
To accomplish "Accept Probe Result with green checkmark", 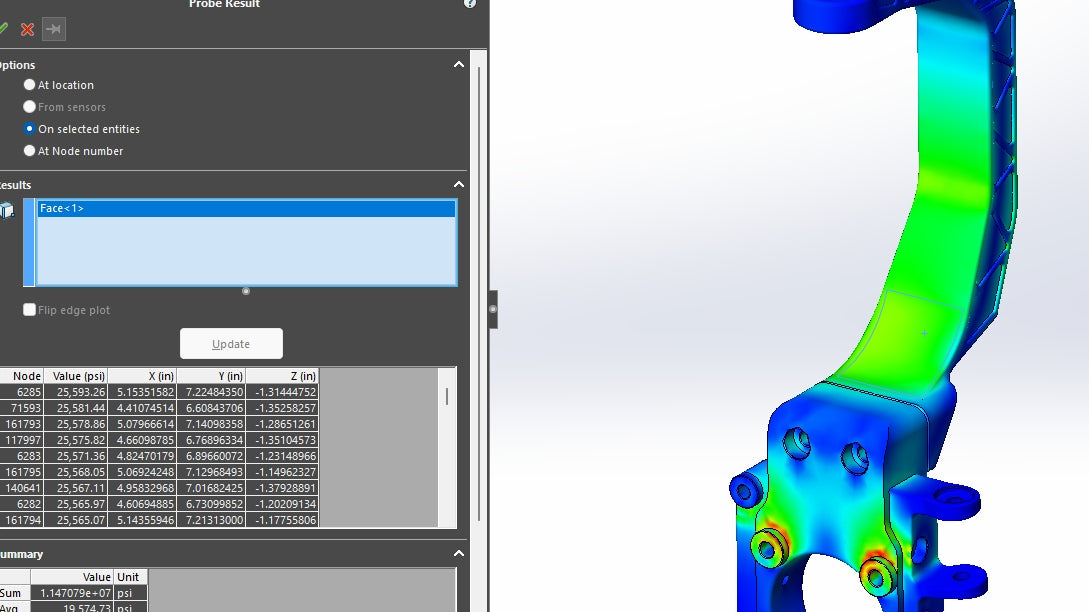I will 3,29.
